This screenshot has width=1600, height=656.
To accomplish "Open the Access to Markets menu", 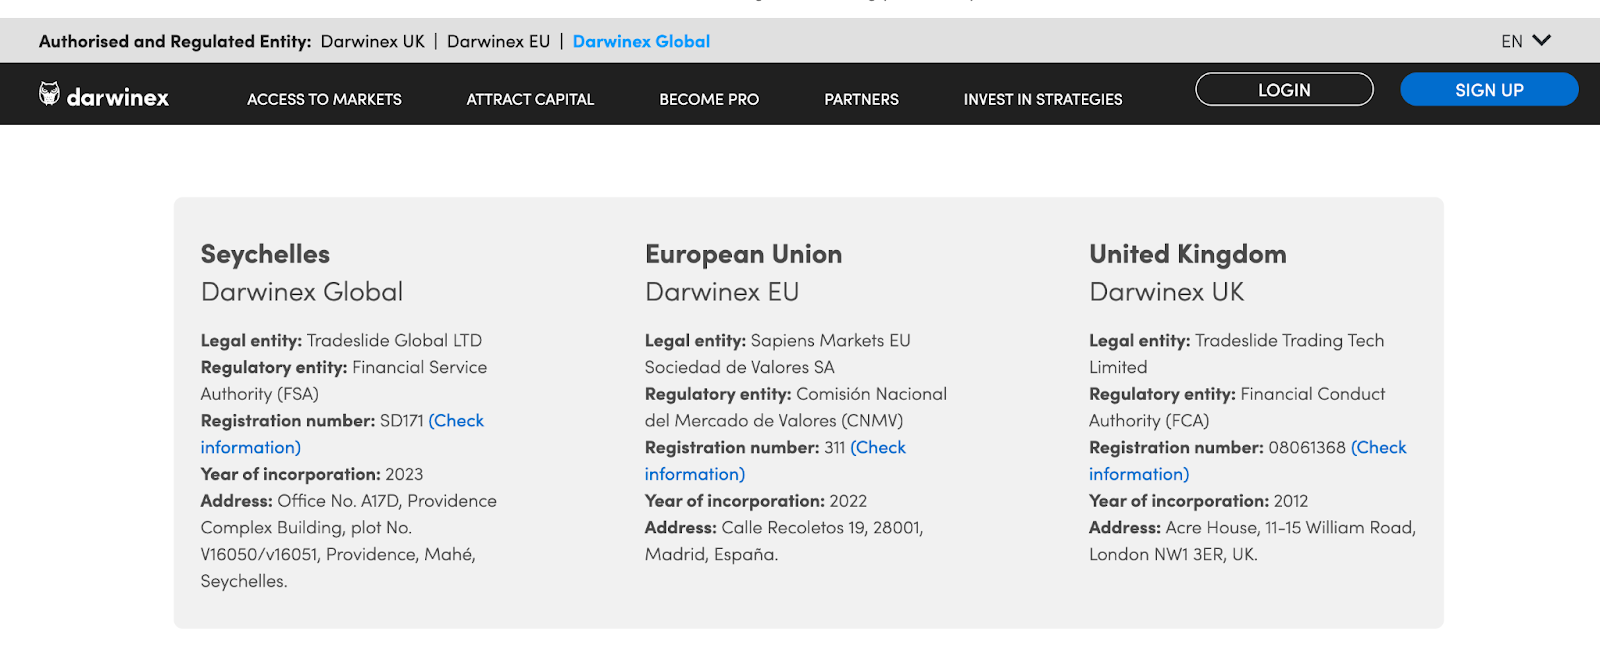I will (x=324, y=99).
